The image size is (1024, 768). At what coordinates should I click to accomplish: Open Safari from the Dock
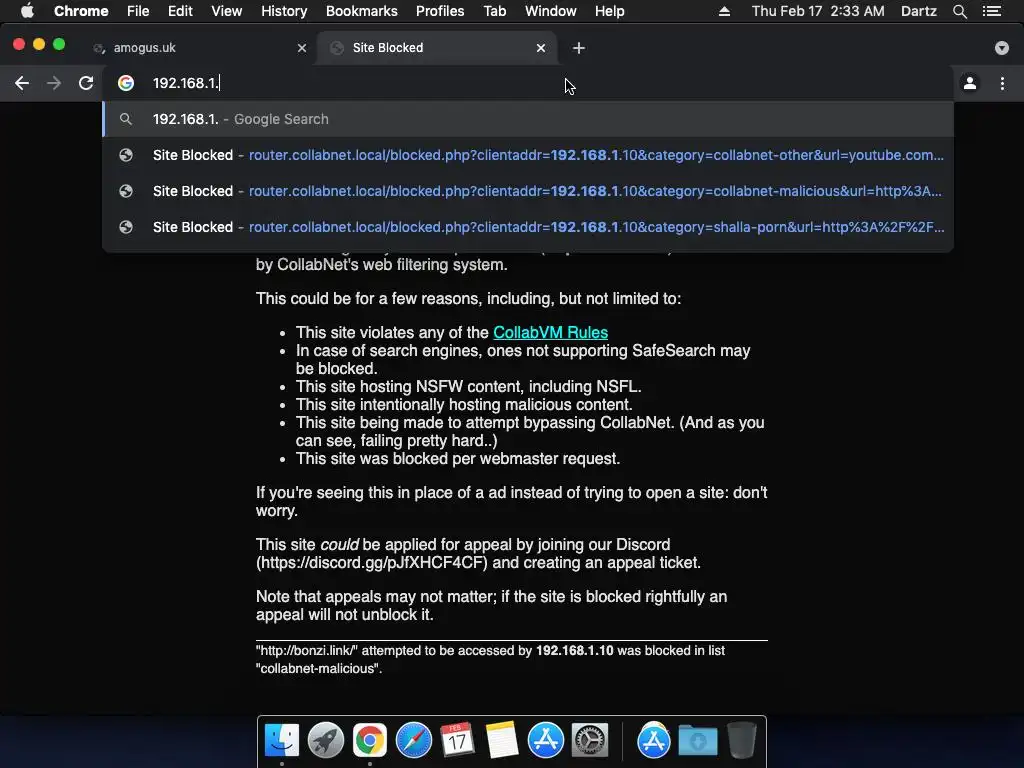[413, 741]
